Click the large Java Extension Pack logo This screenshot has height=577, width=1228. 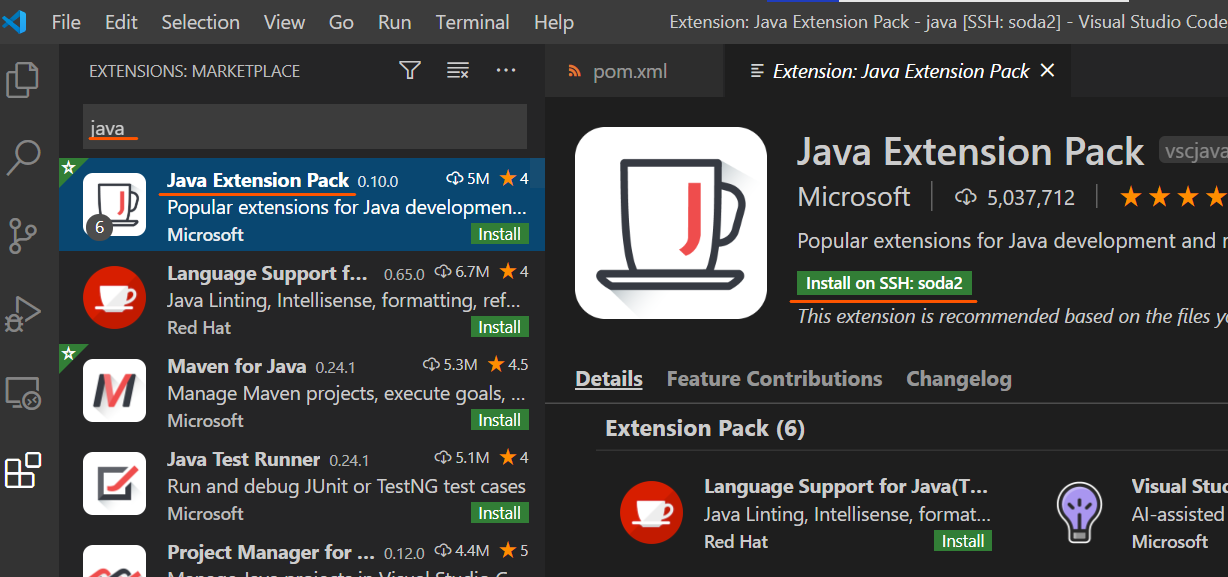tap(671, 223)
